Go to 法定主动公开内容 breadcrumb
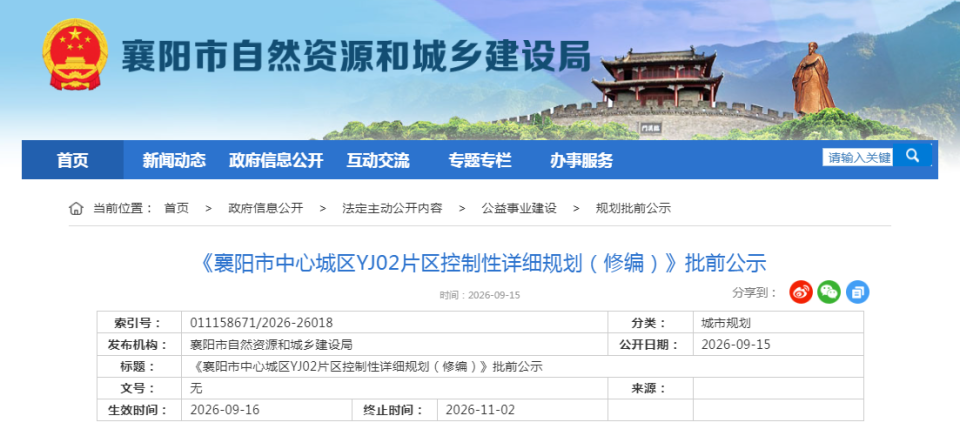960x436 pixels. point(392,209)
